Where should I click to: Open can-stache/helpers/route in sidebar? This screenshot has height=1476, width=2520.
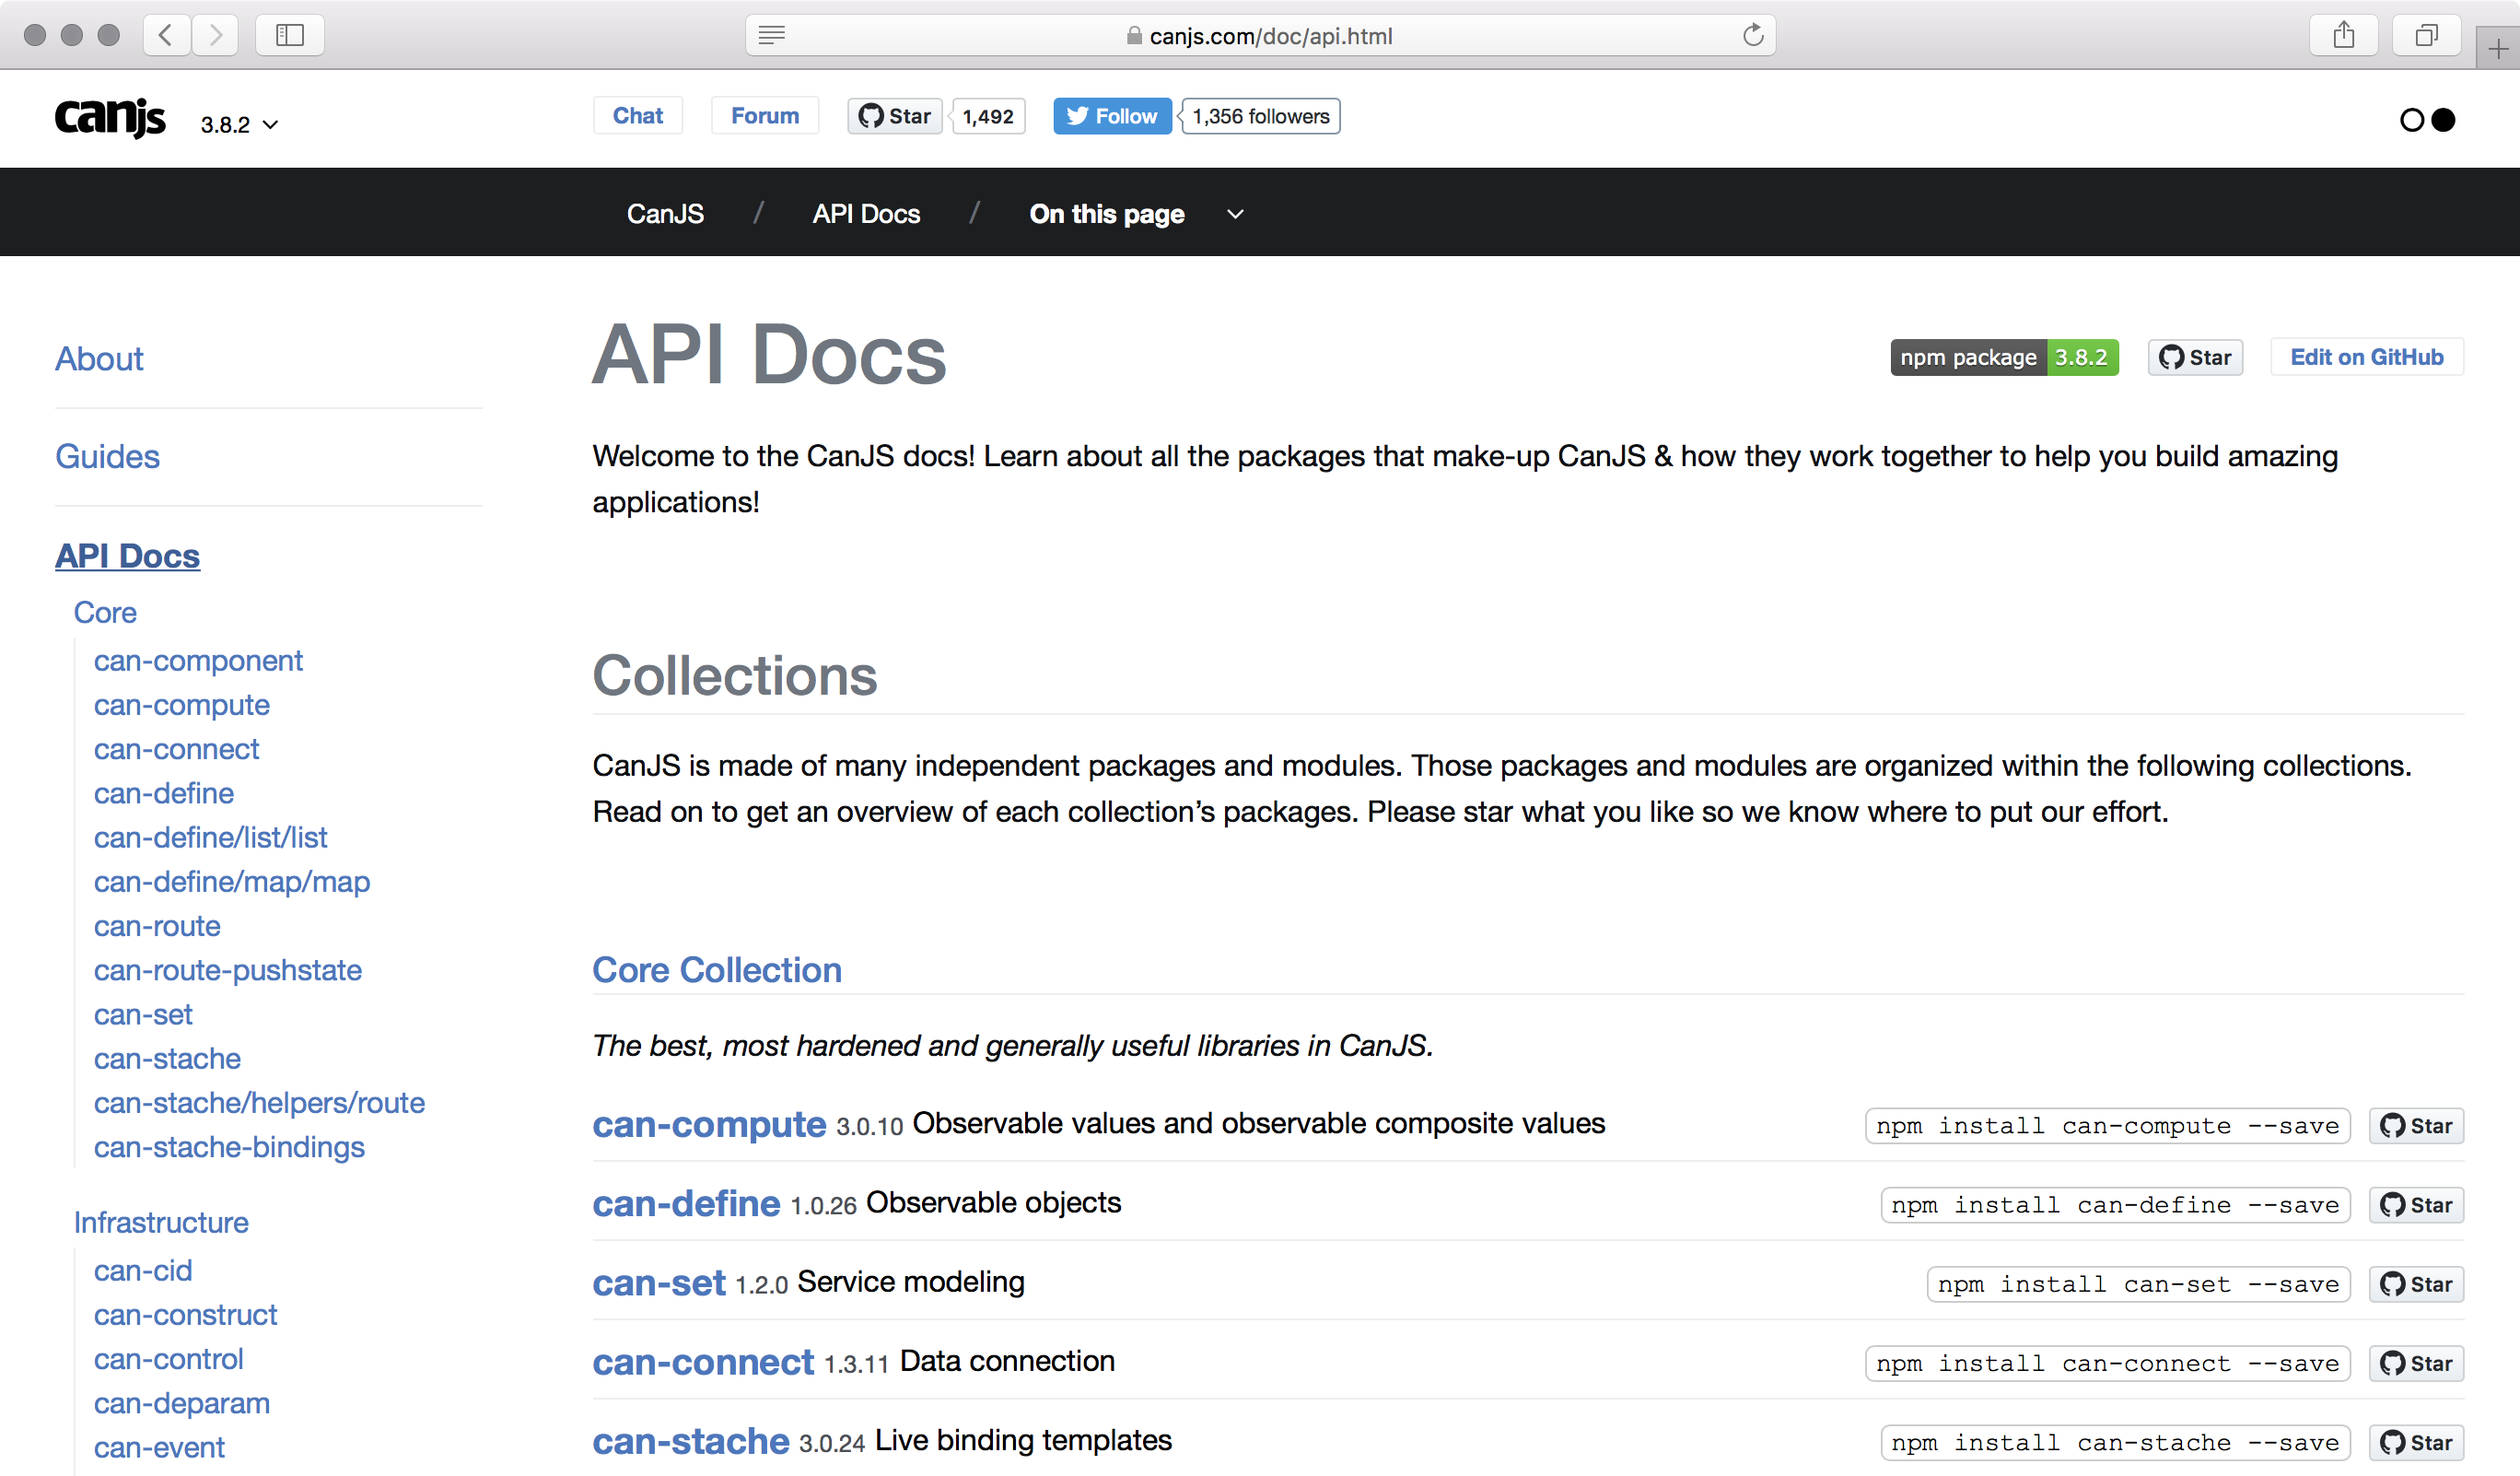(259, 1102)
